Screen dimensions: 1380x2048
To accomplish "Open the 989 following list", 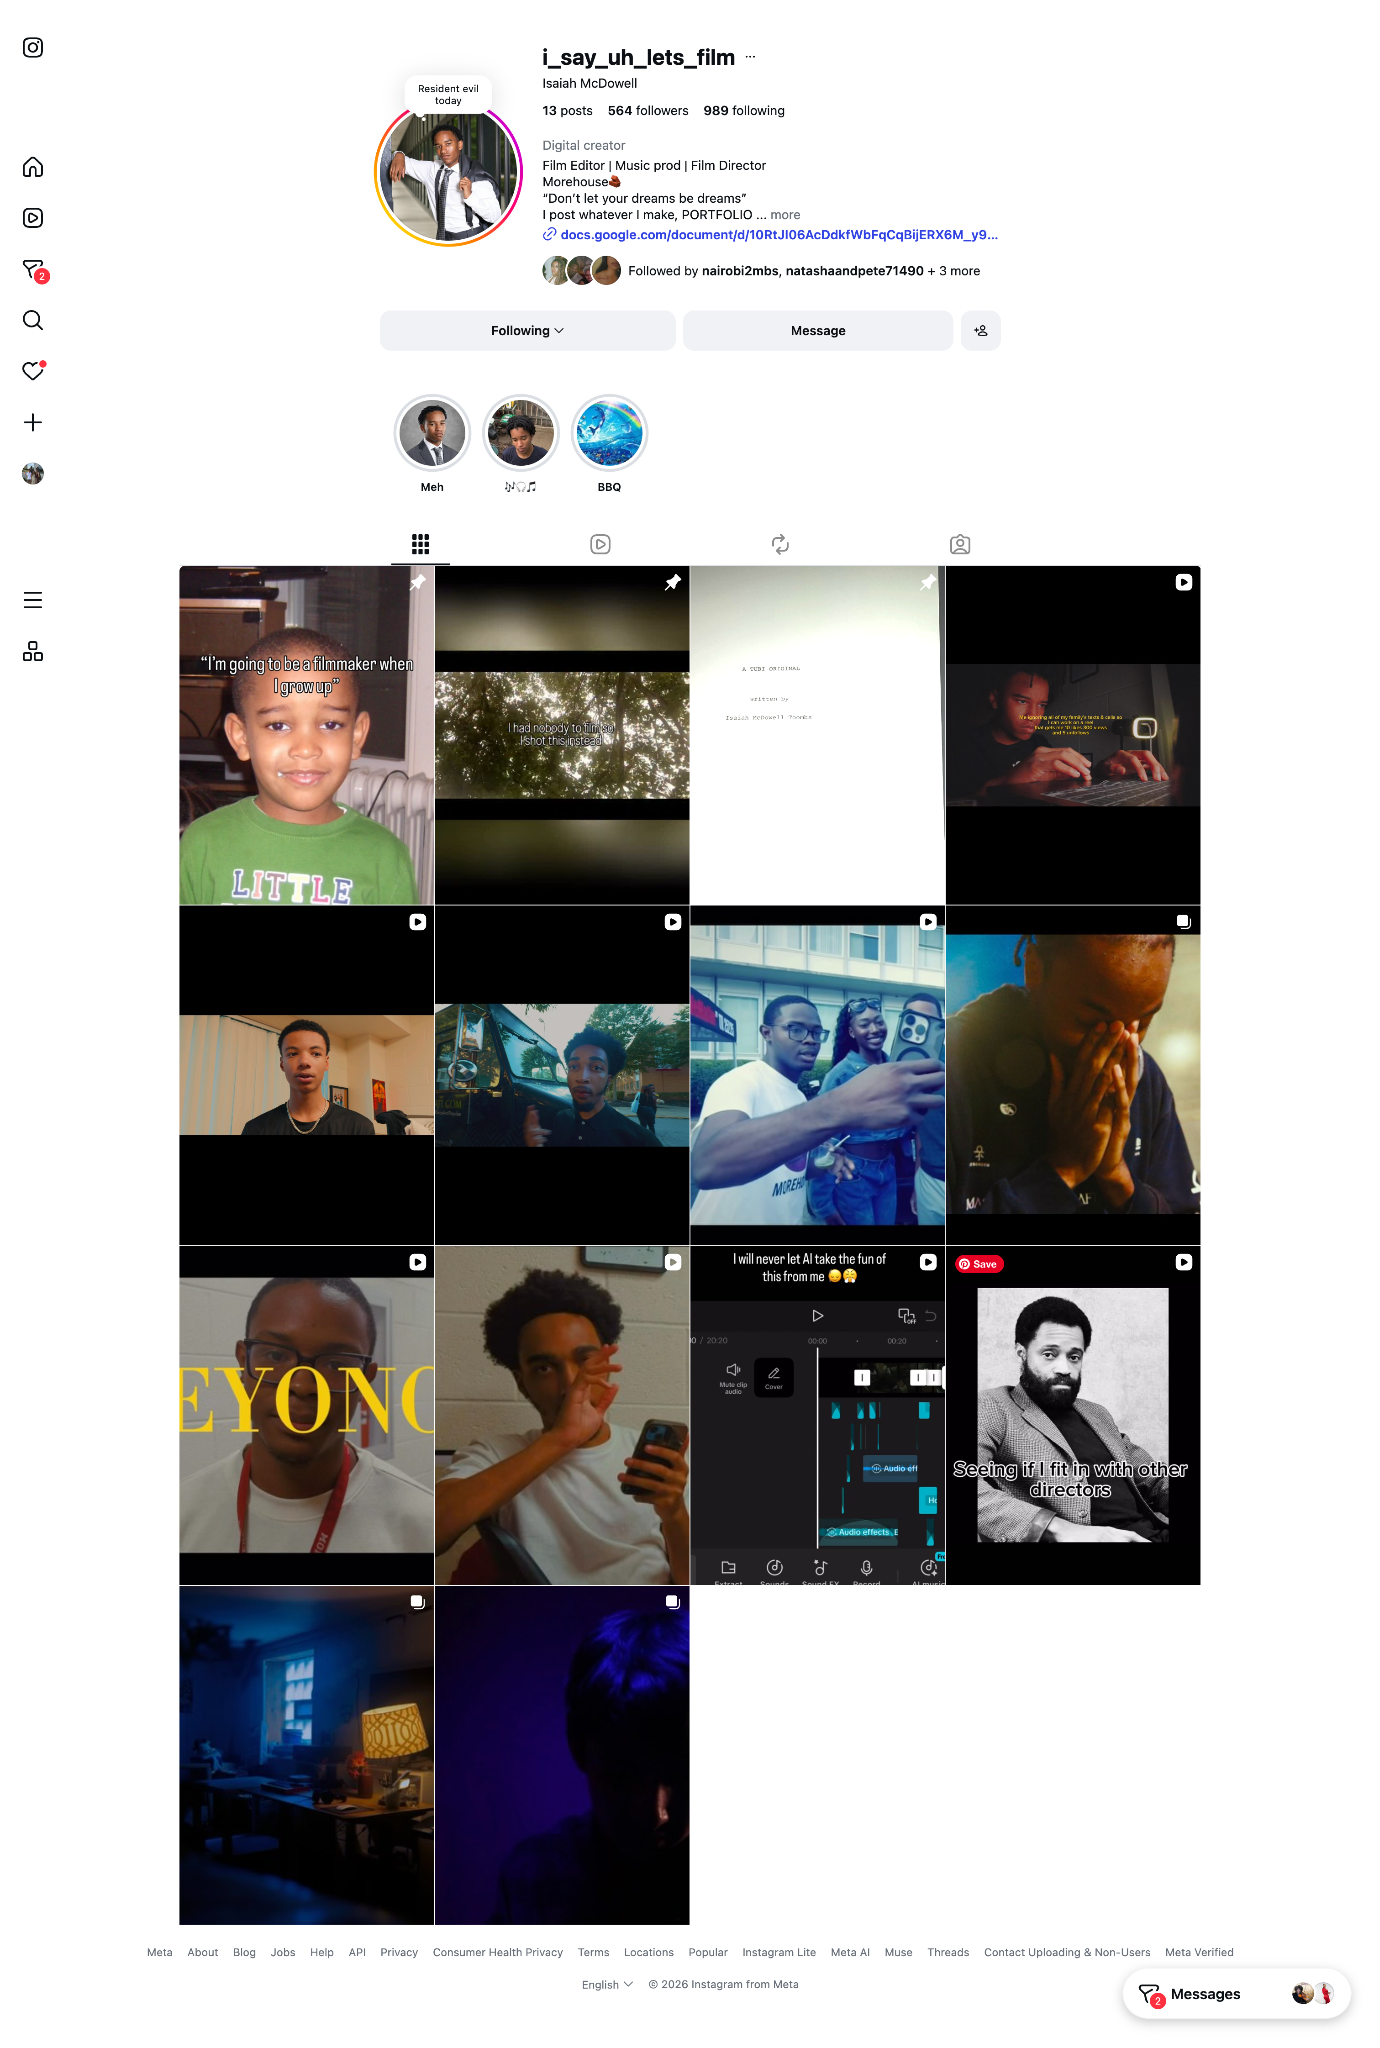I will [744, 111].
